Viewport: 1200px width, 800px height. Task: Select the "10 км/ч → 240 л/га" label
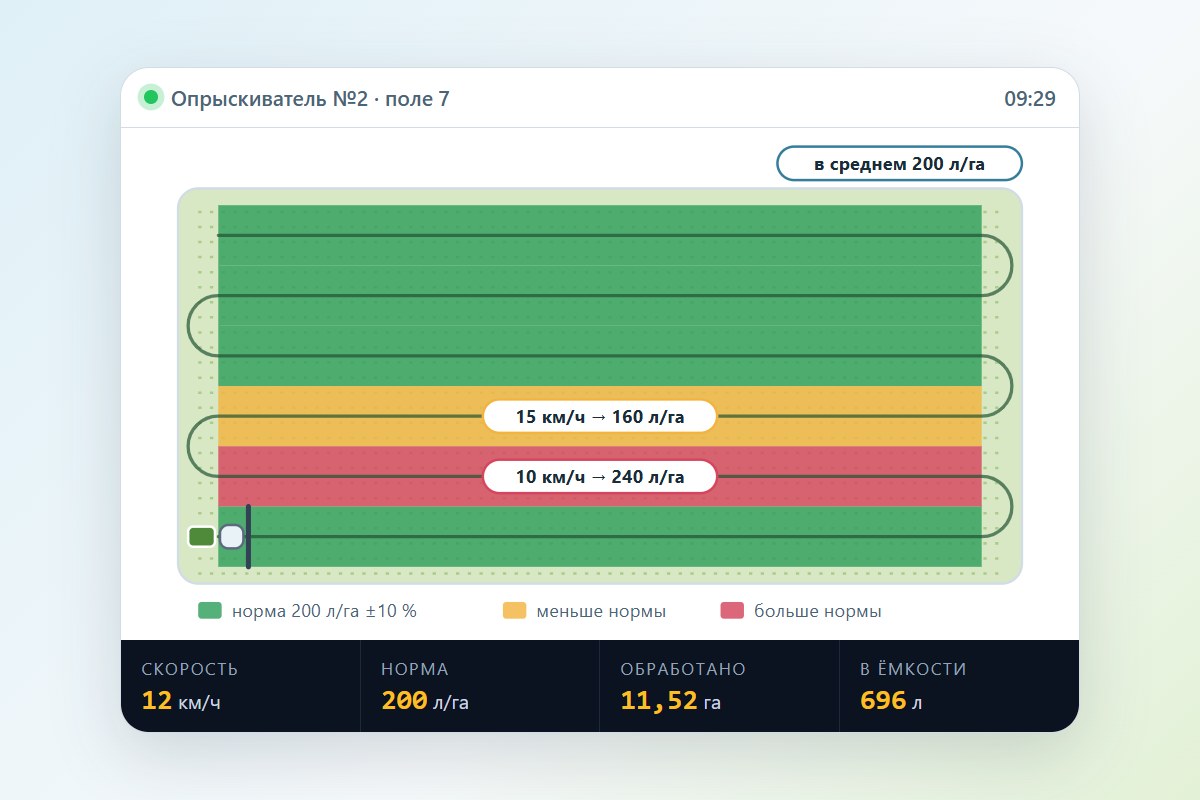point(600,477)
